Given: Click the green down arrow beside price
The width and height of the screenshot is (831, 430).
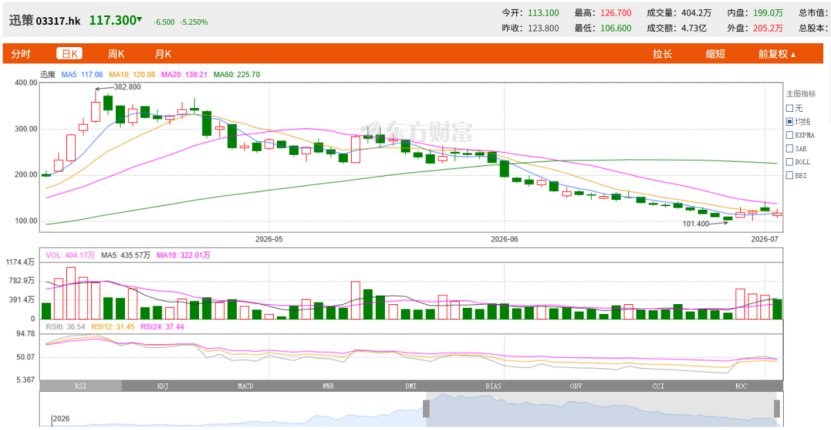Looking at the screenshot, I should [x=139, y=20].
